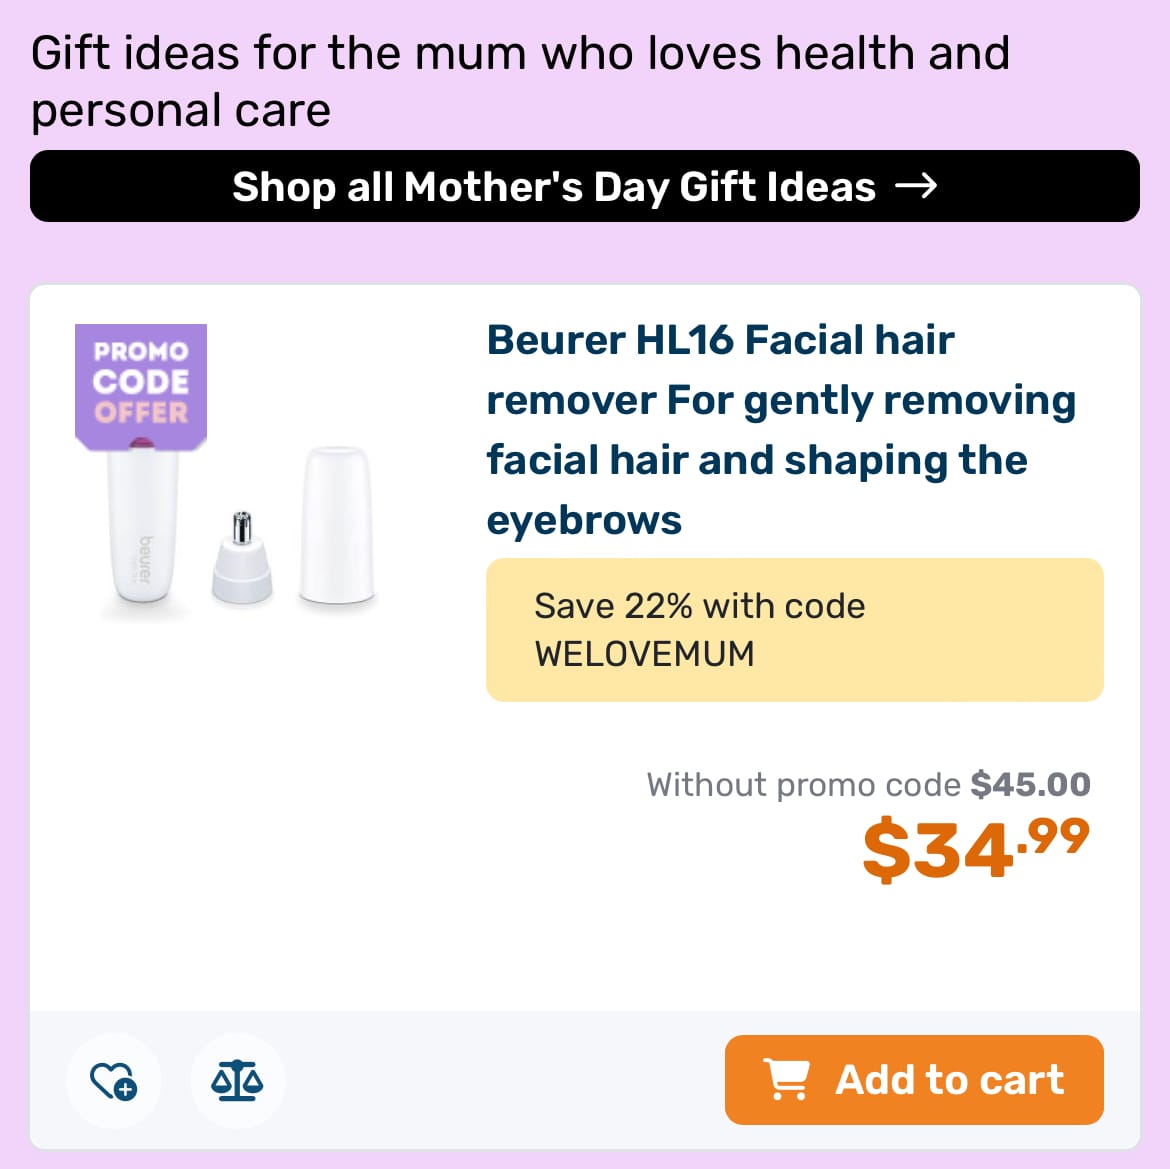Open the Beurer HL16 Facial hair remover title

tap(781, 430)
